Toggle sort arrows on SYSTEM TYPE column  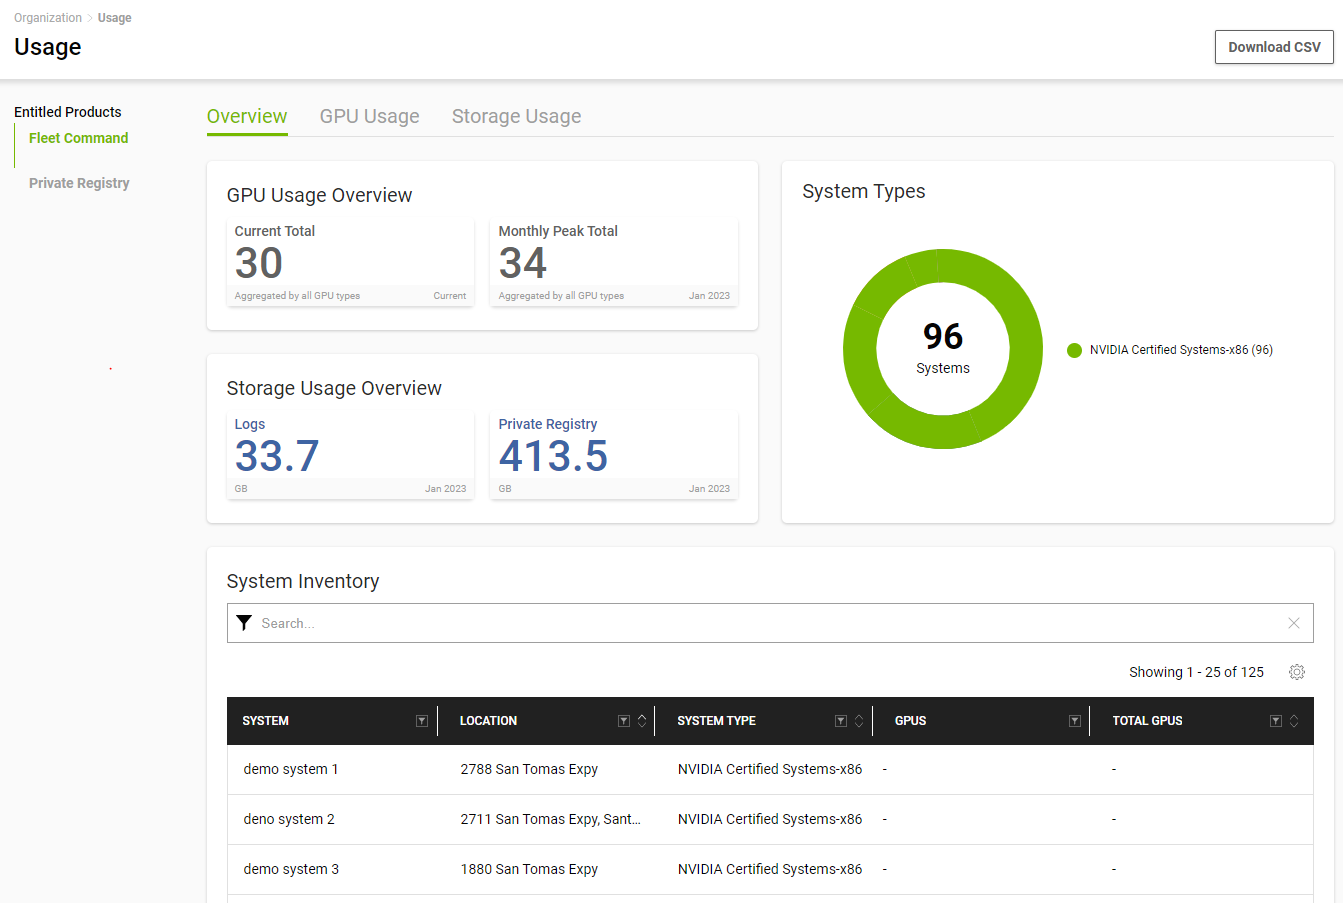(858, 721)
